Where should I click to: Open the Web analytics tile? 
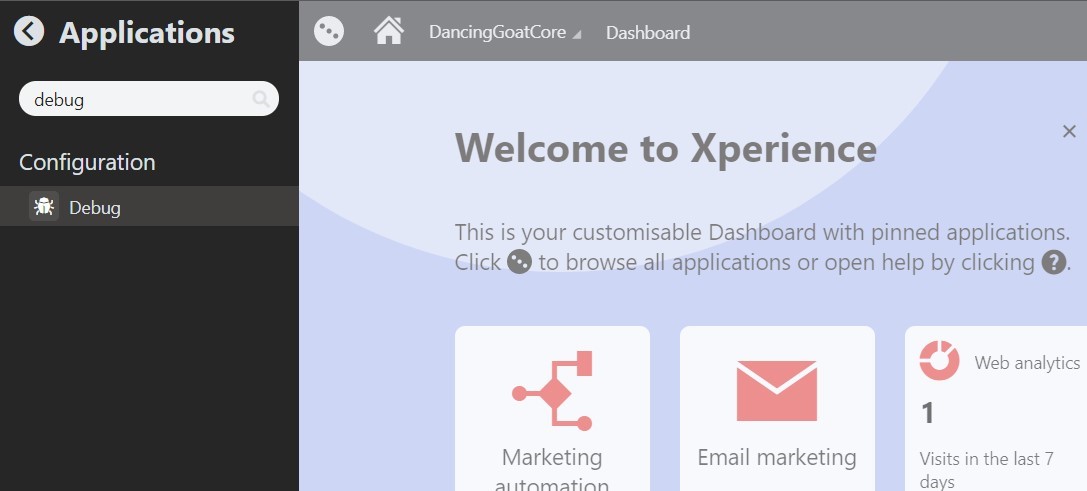click(995, 408)
